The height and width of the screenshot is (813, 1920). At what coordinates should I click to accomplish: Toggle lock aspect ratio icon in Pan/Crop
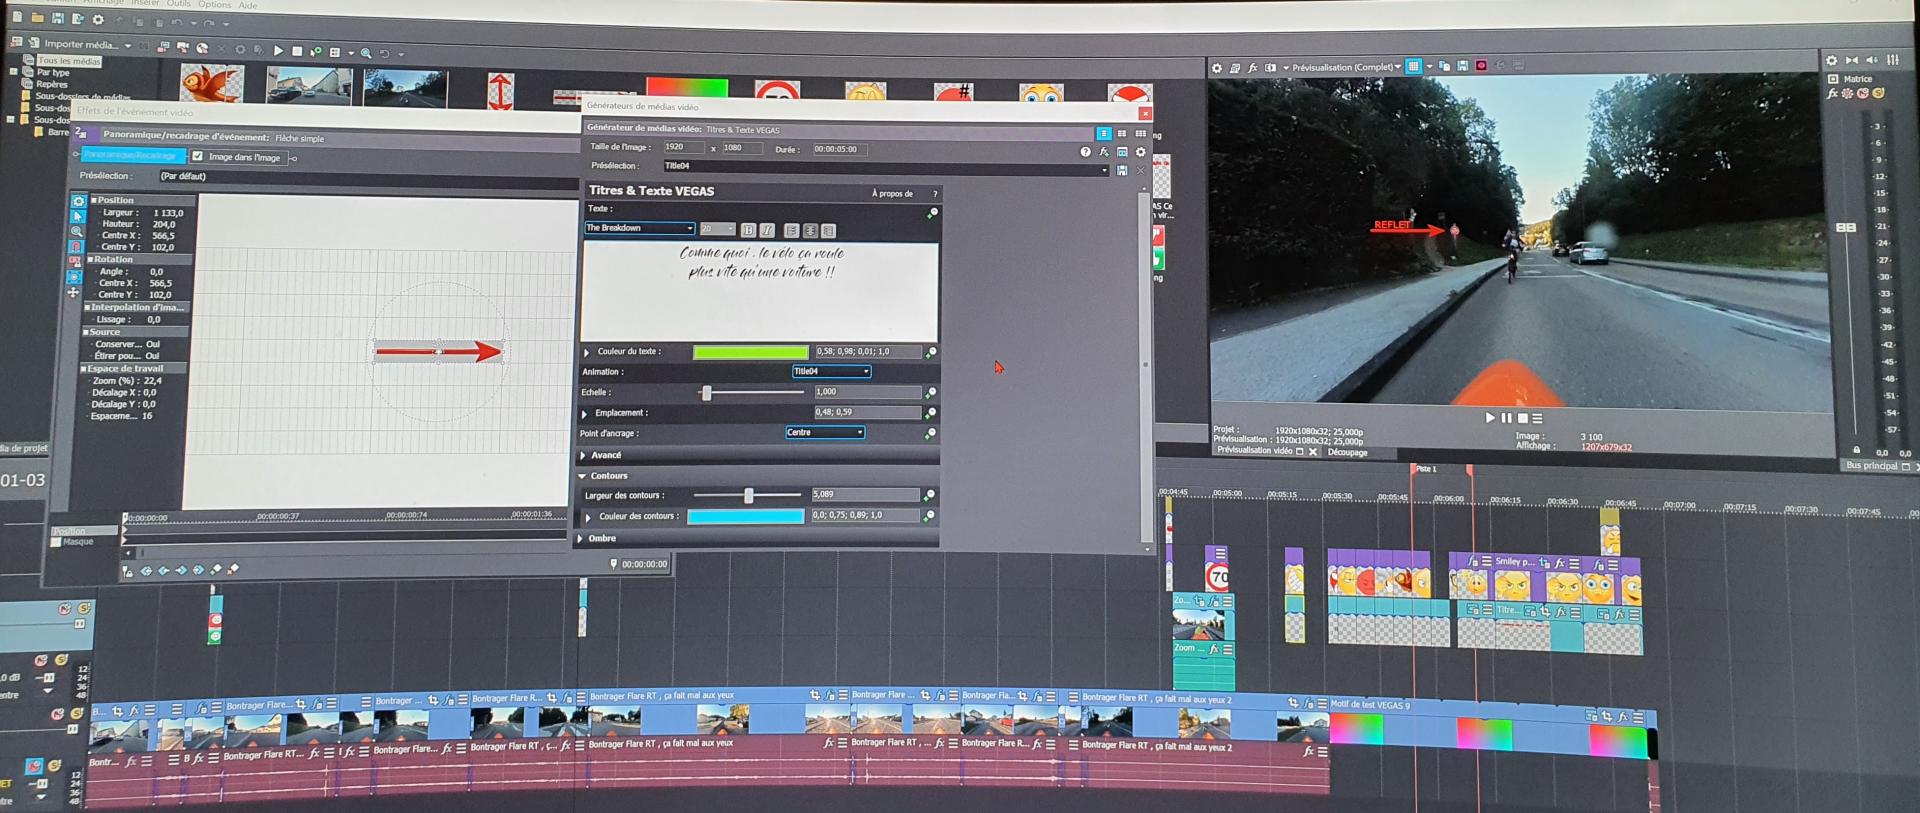tap(75, 261)
